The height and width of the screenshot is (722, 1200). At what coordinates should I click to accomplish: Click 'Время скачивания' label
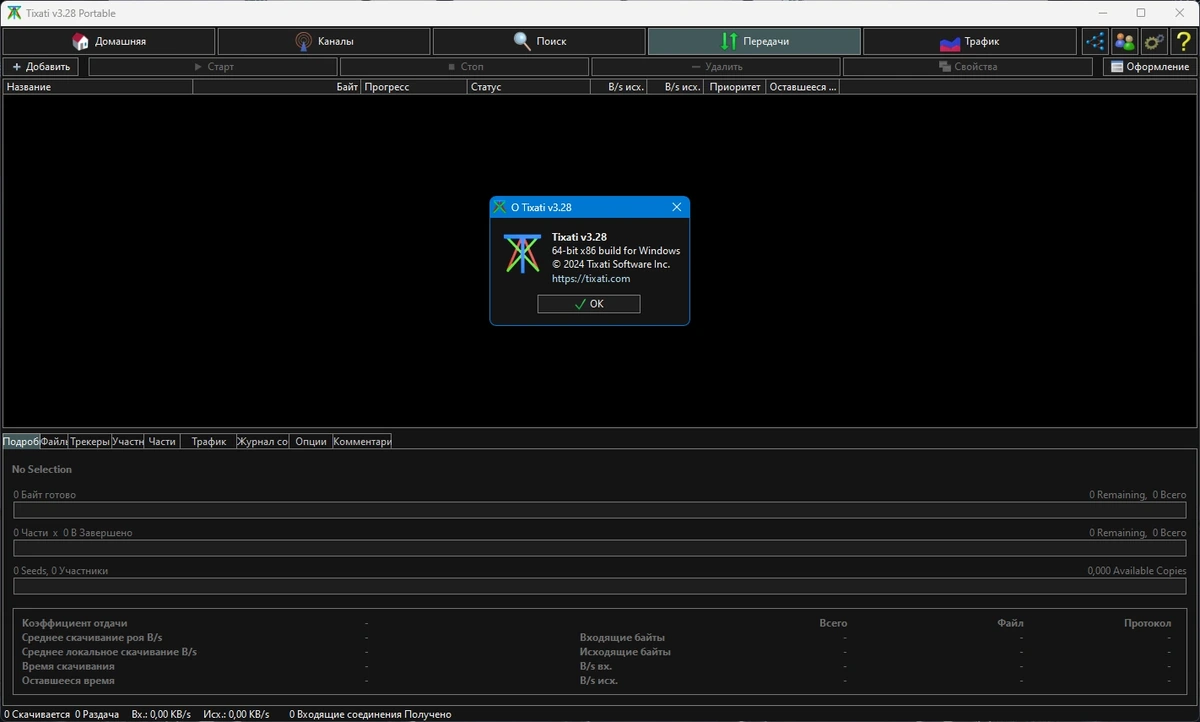click(68, 666)
